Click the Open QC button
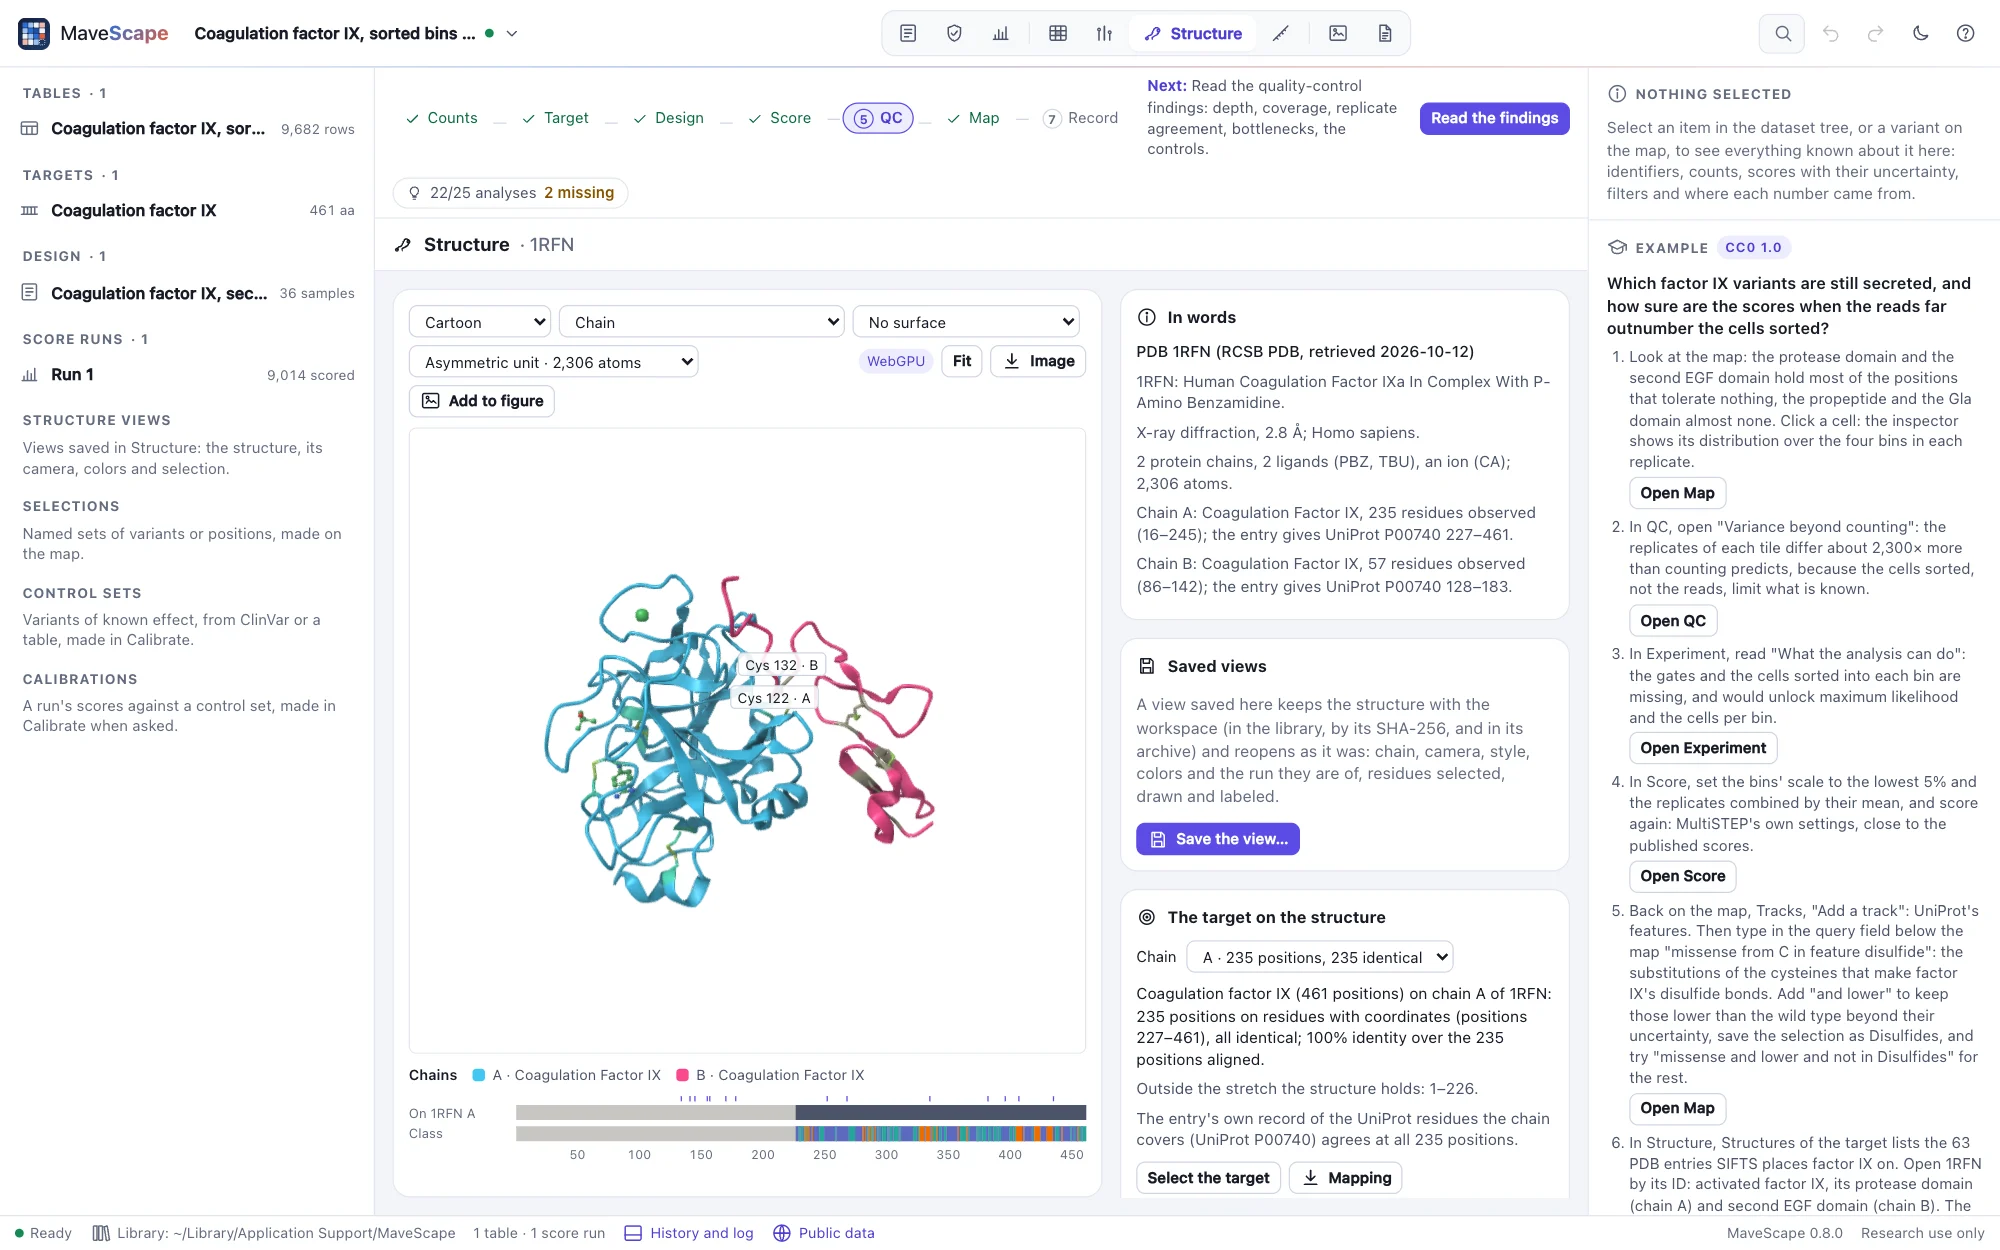The height and width of the screenshot is (1250, 2000). point(1673,621)
